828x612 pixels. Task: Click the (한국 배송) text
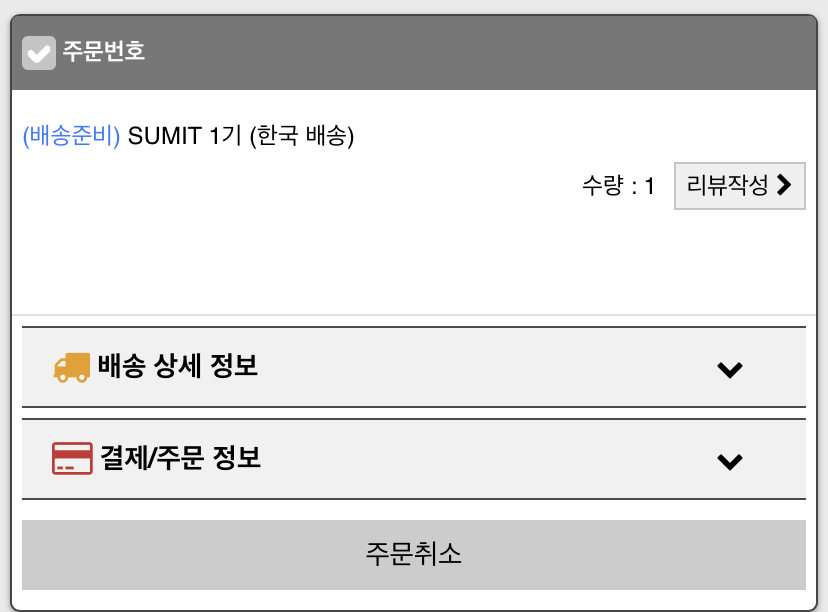point(302,136)
